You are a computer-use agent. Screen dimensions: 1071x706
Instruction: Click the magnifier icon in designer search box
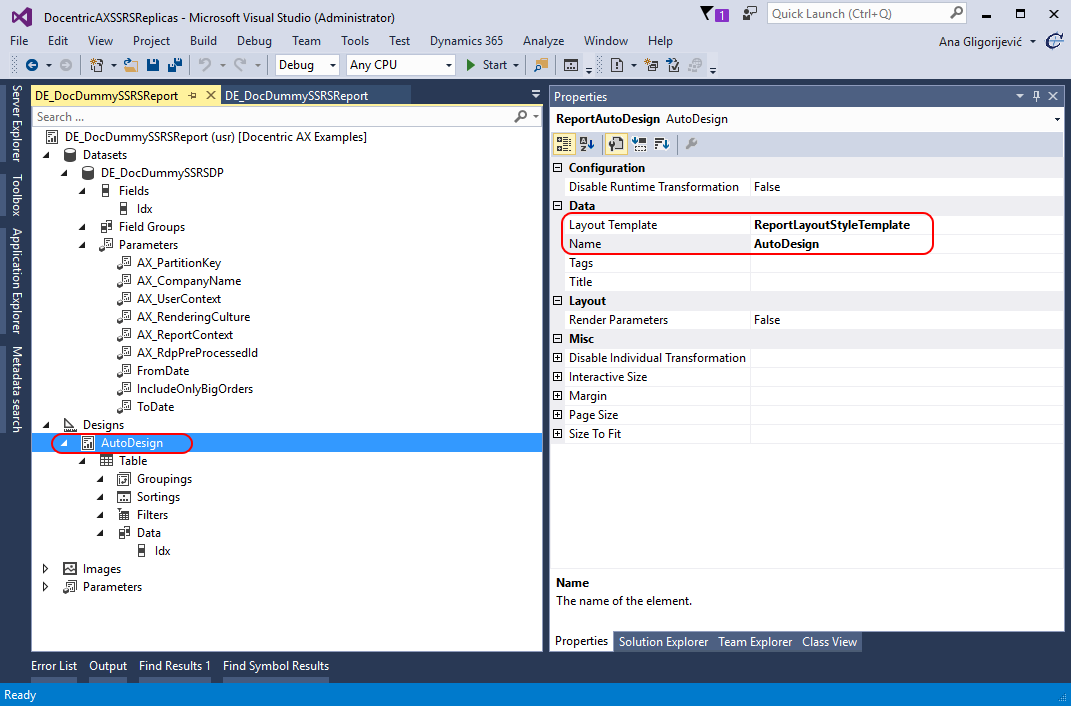521,116
